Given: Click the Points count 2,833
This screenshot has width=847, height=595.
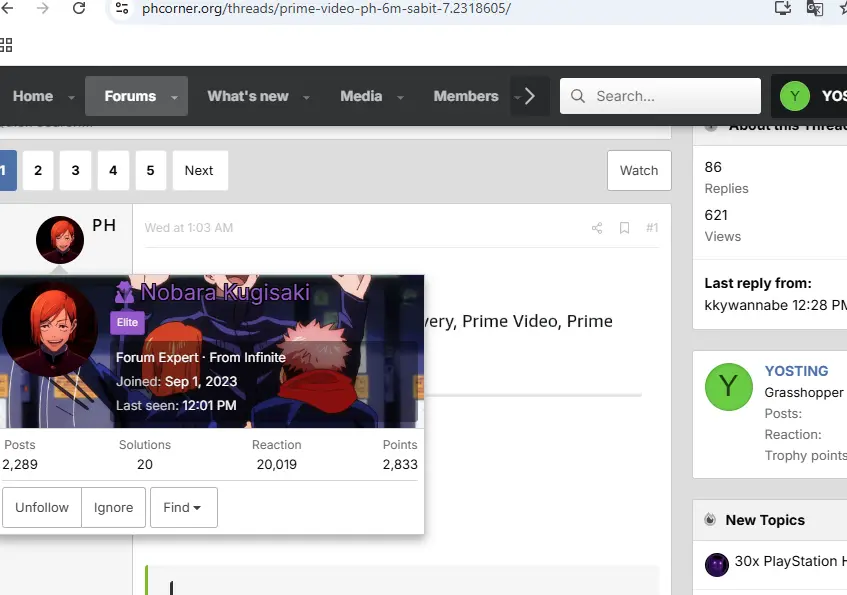Looking at the screenshot, I should click(400, 464).
